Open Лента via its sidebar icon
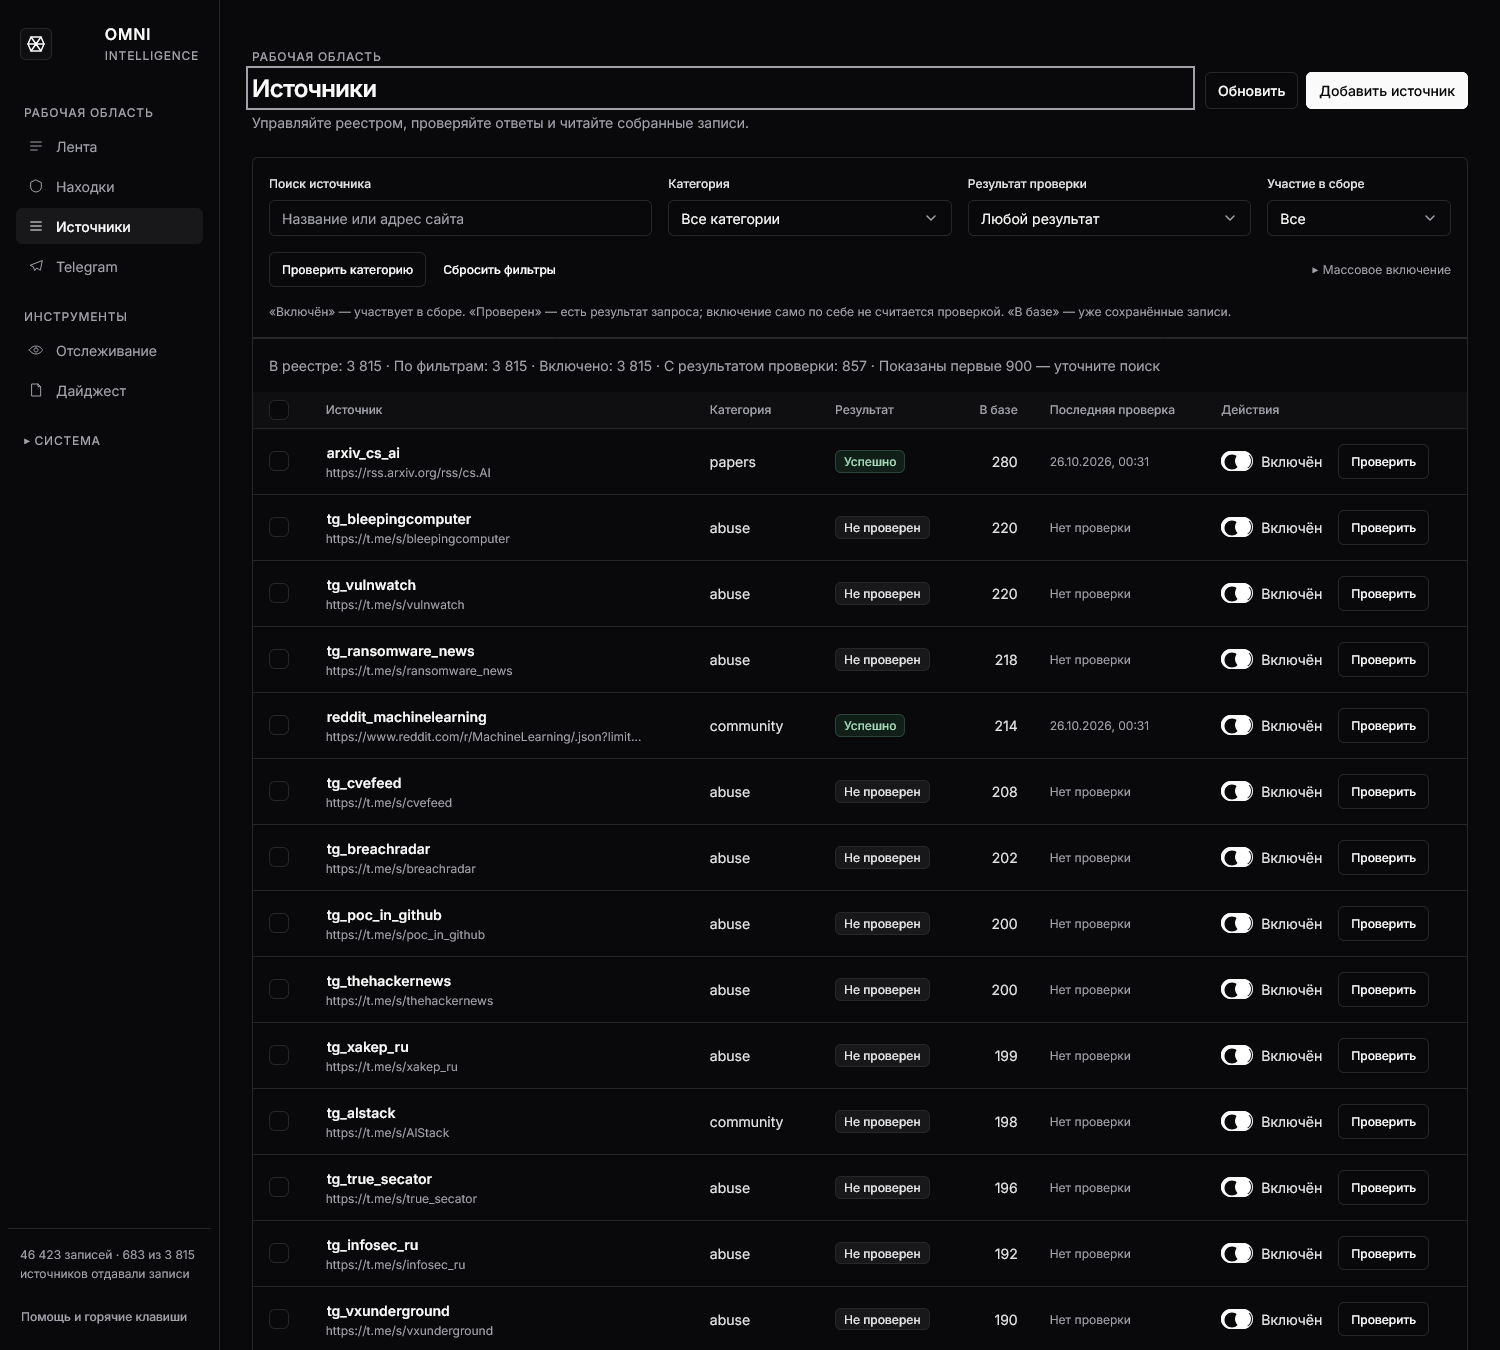1500x1350 pixels. click(x=36, y=147)
